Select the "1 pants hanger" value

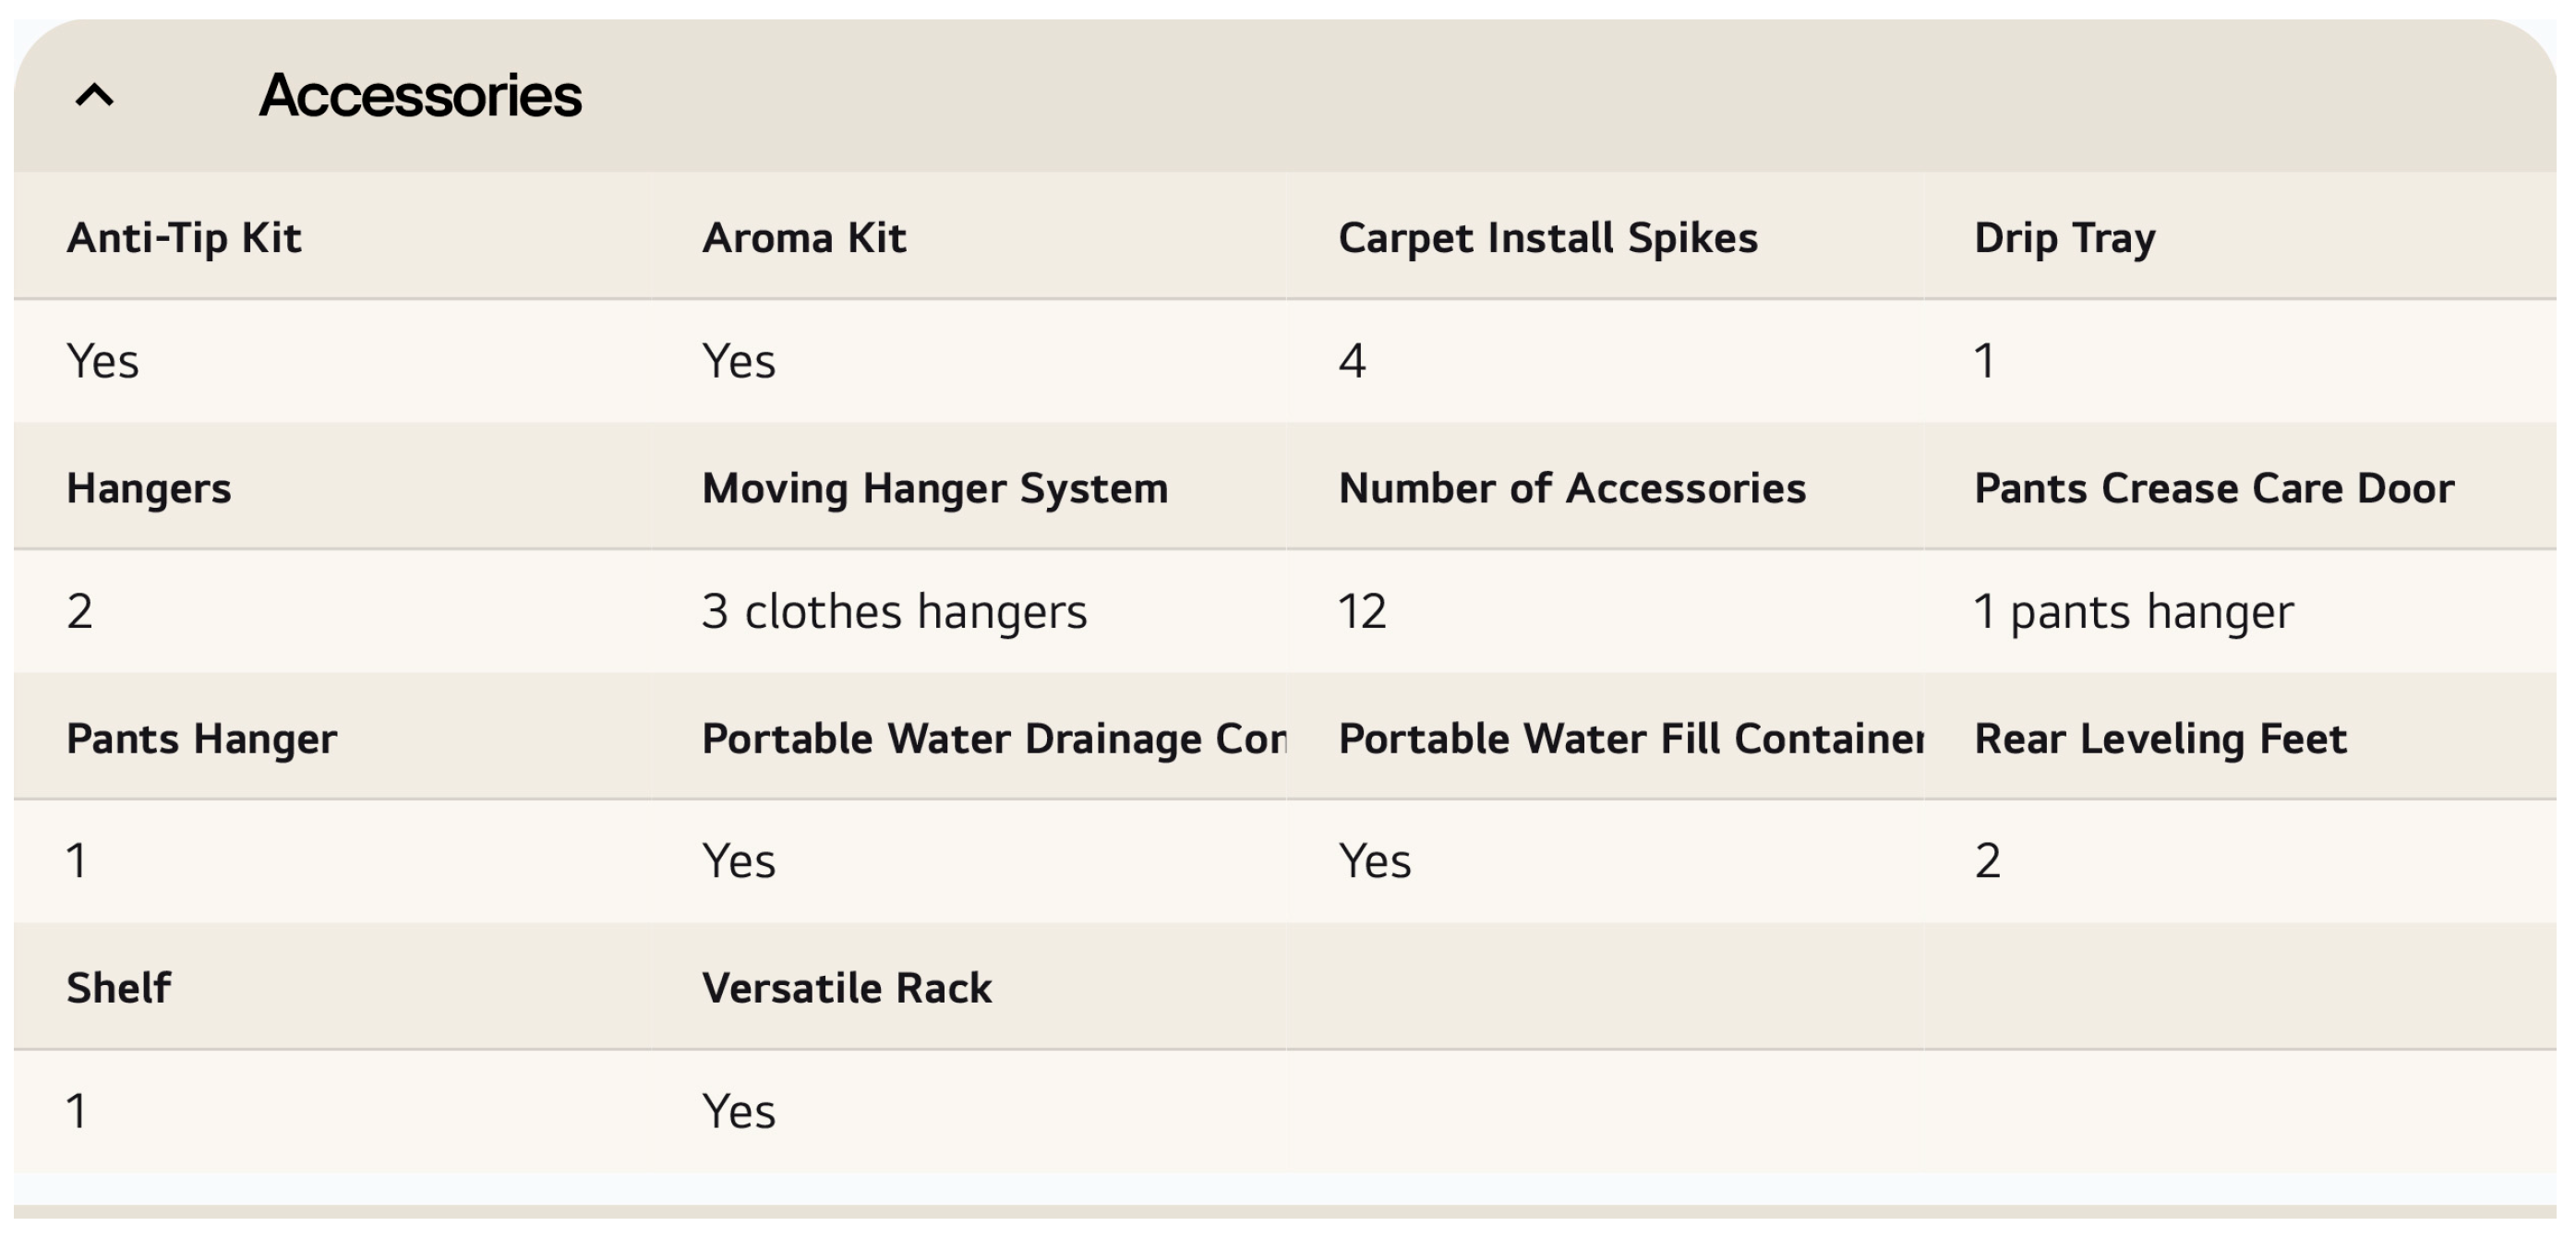(2133, 611)
